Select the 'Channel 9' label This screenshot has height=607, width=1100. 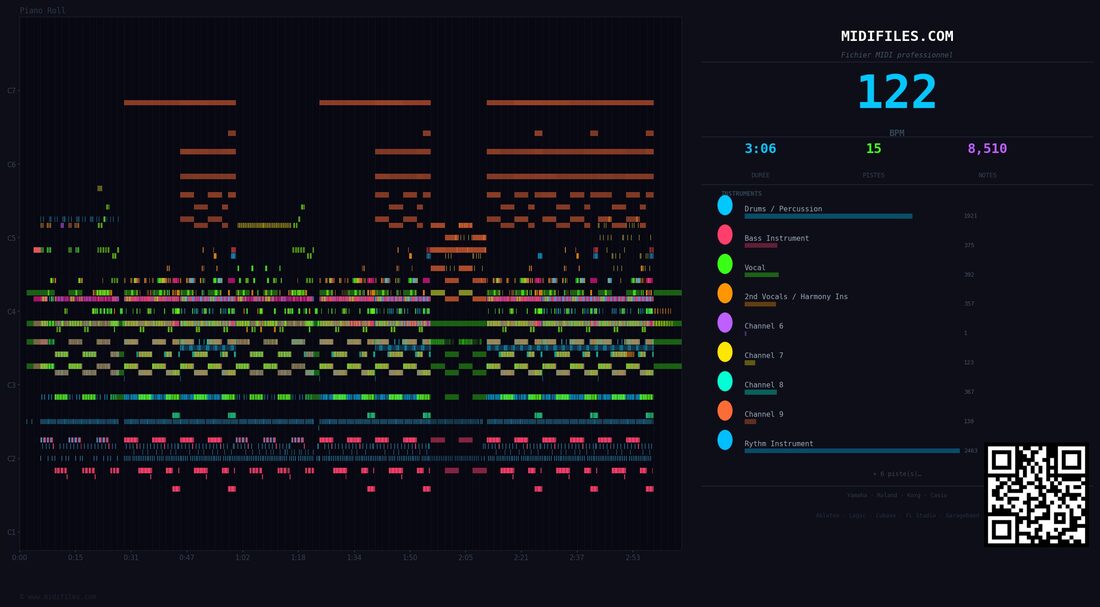pos(764,414)
